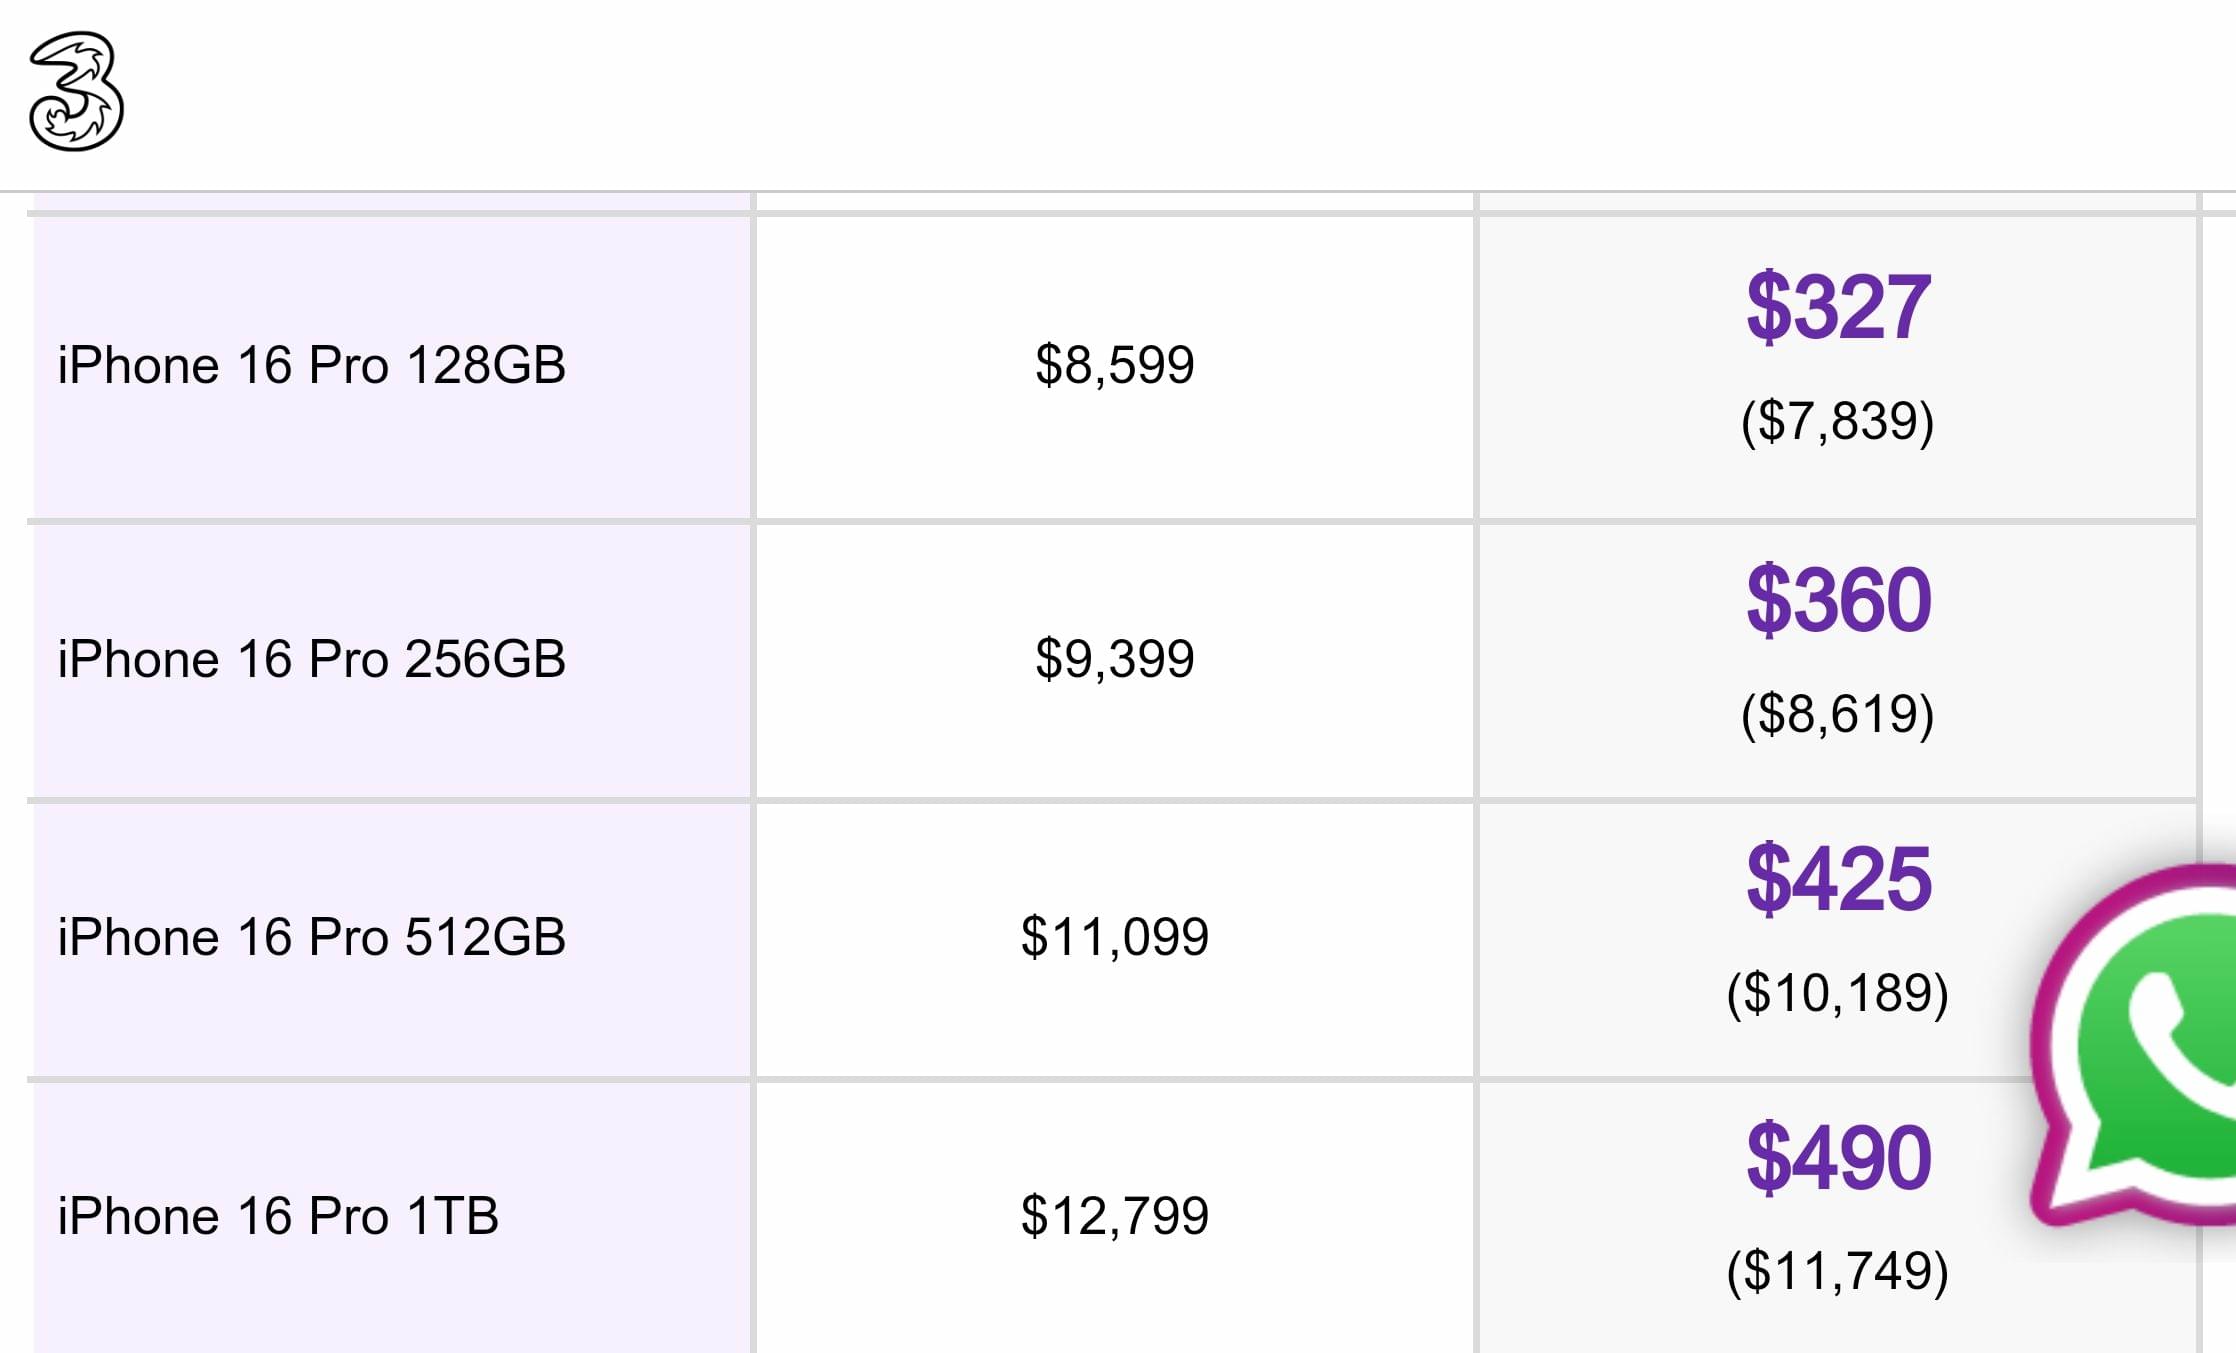Click the purple $360 monthly price

(x=1838, y=600)
